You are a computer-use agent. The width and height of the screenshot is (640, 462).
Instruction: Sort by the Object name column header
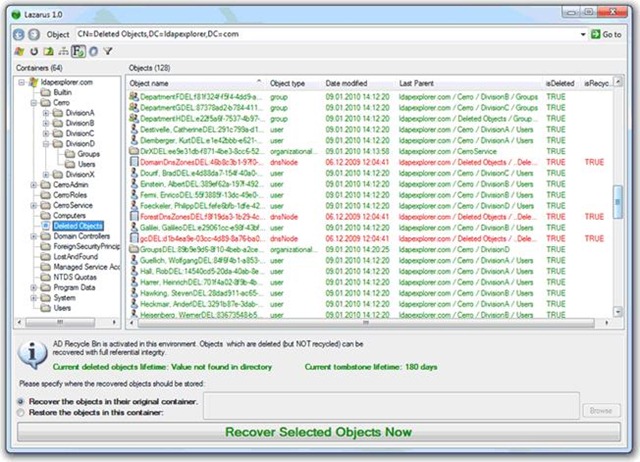pyautogui.click(x=196, y=83)
